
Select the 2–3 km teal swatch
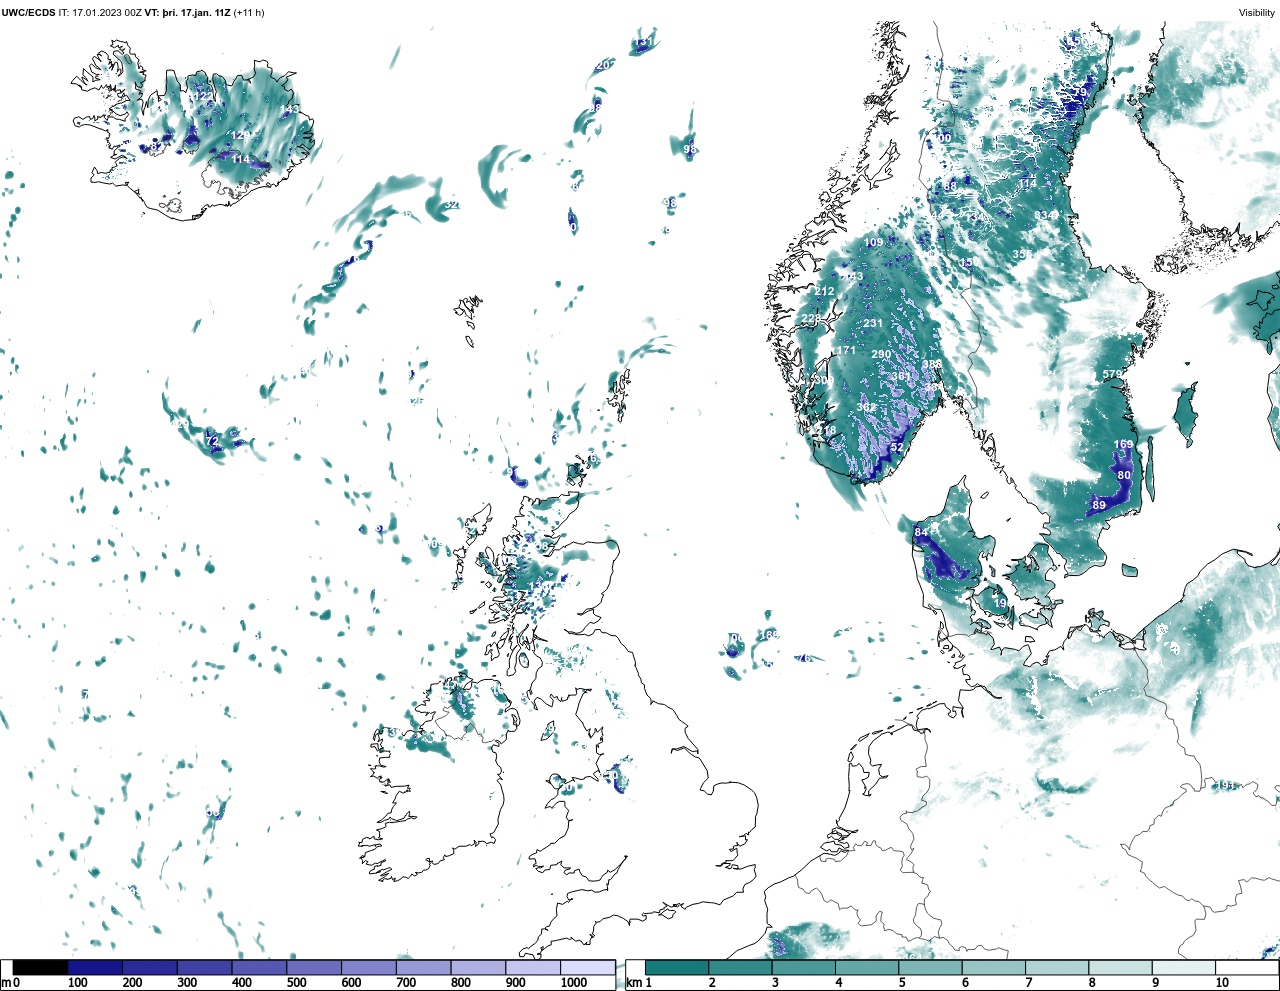click(740, 967)
